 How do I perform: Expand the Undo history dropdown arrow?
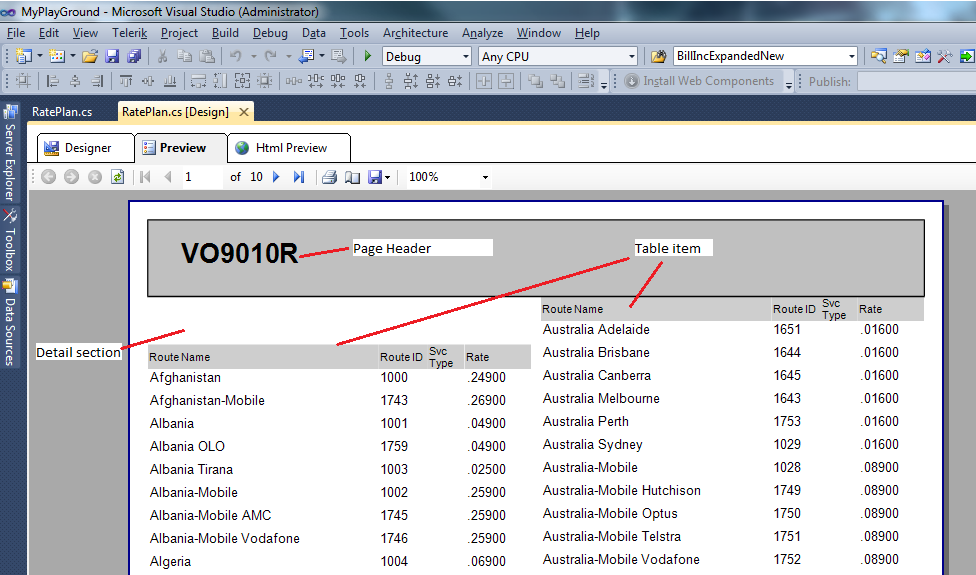tap(253, 57)
